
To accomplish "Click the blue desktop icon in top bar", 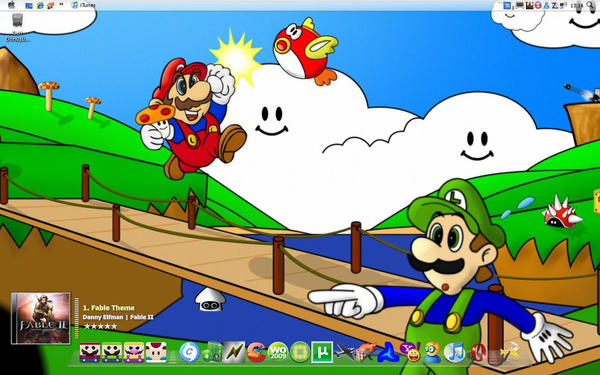I will tap(29, 5).
